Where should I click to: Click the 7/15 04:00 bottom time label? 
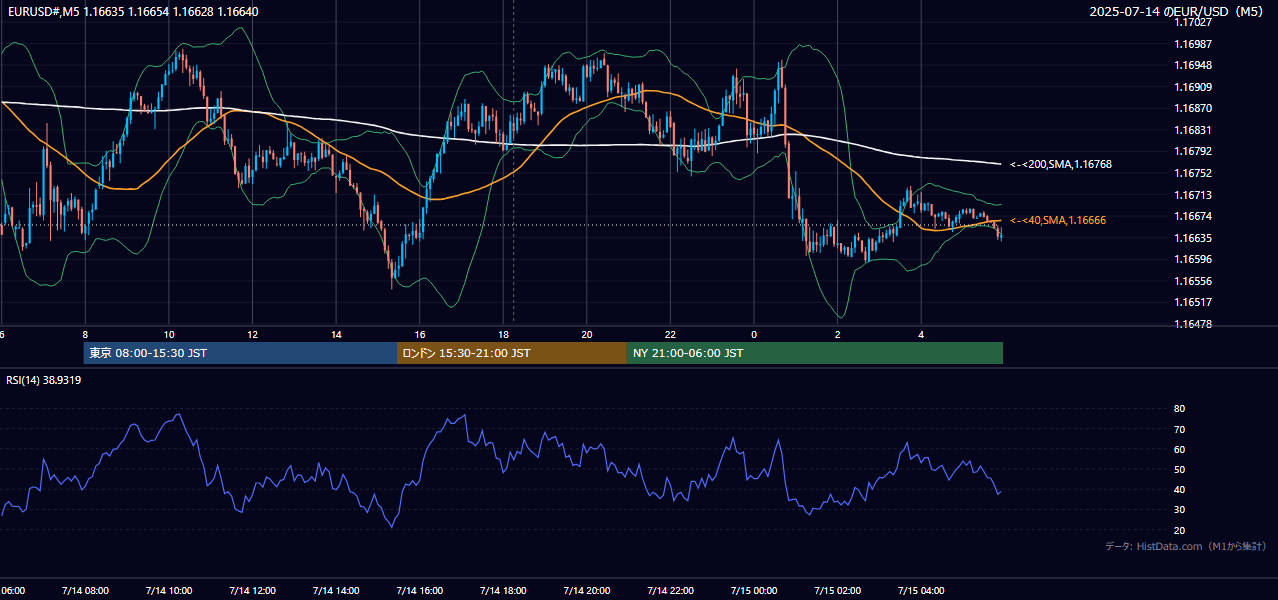(x=921, y=590)
